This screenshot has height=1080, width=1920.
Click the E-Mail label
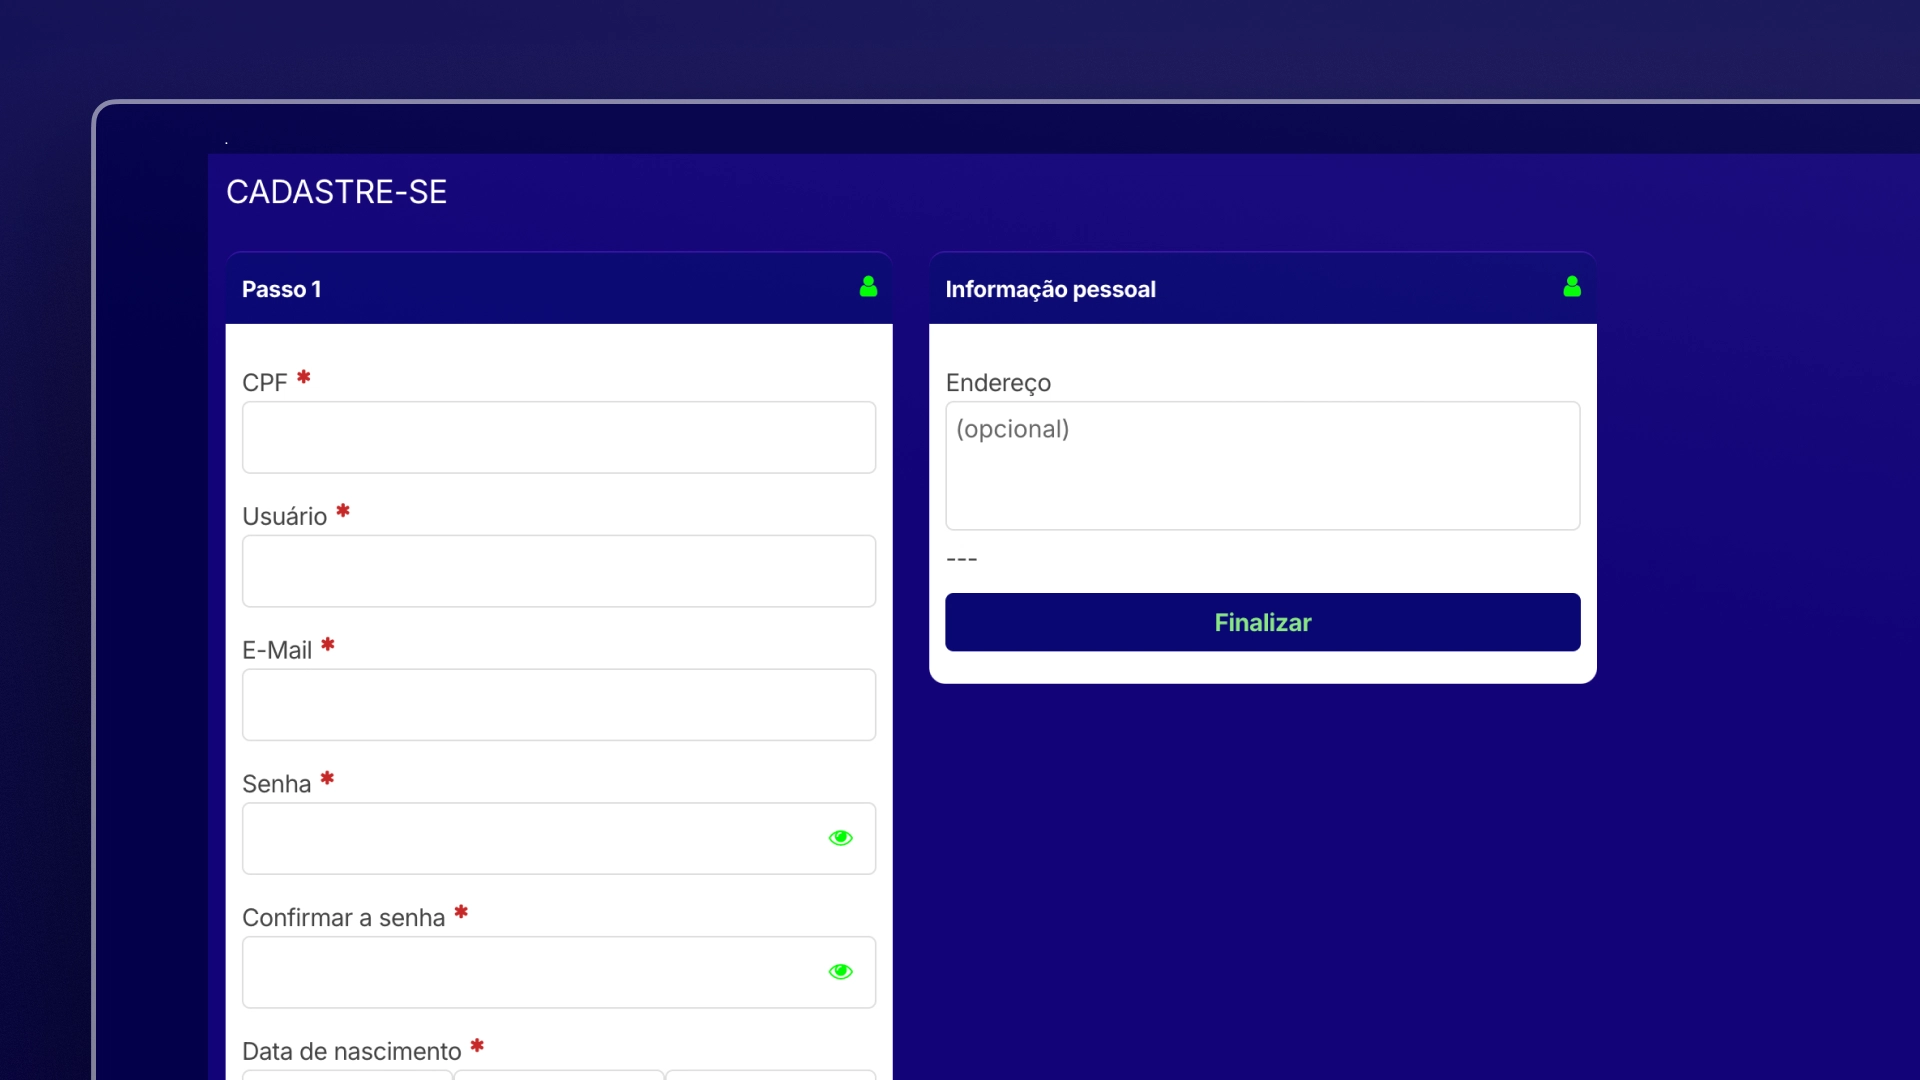(277, 650)
